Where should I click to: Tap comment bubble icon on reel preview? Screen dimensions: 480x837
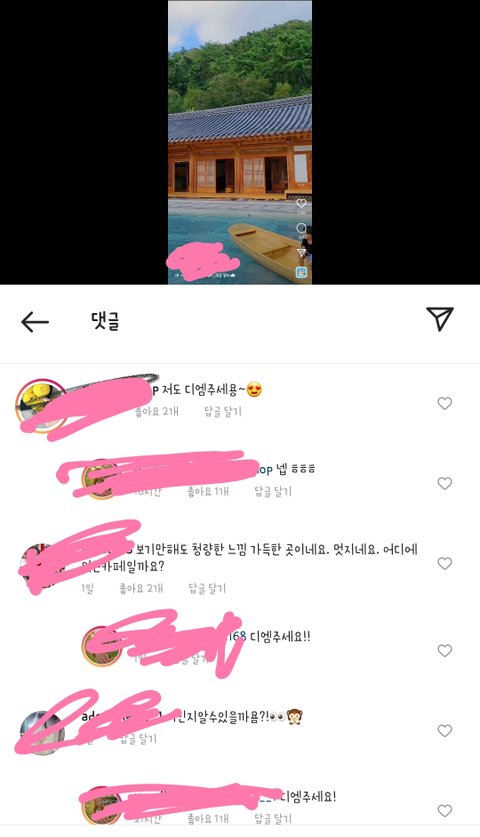(302, 228)
